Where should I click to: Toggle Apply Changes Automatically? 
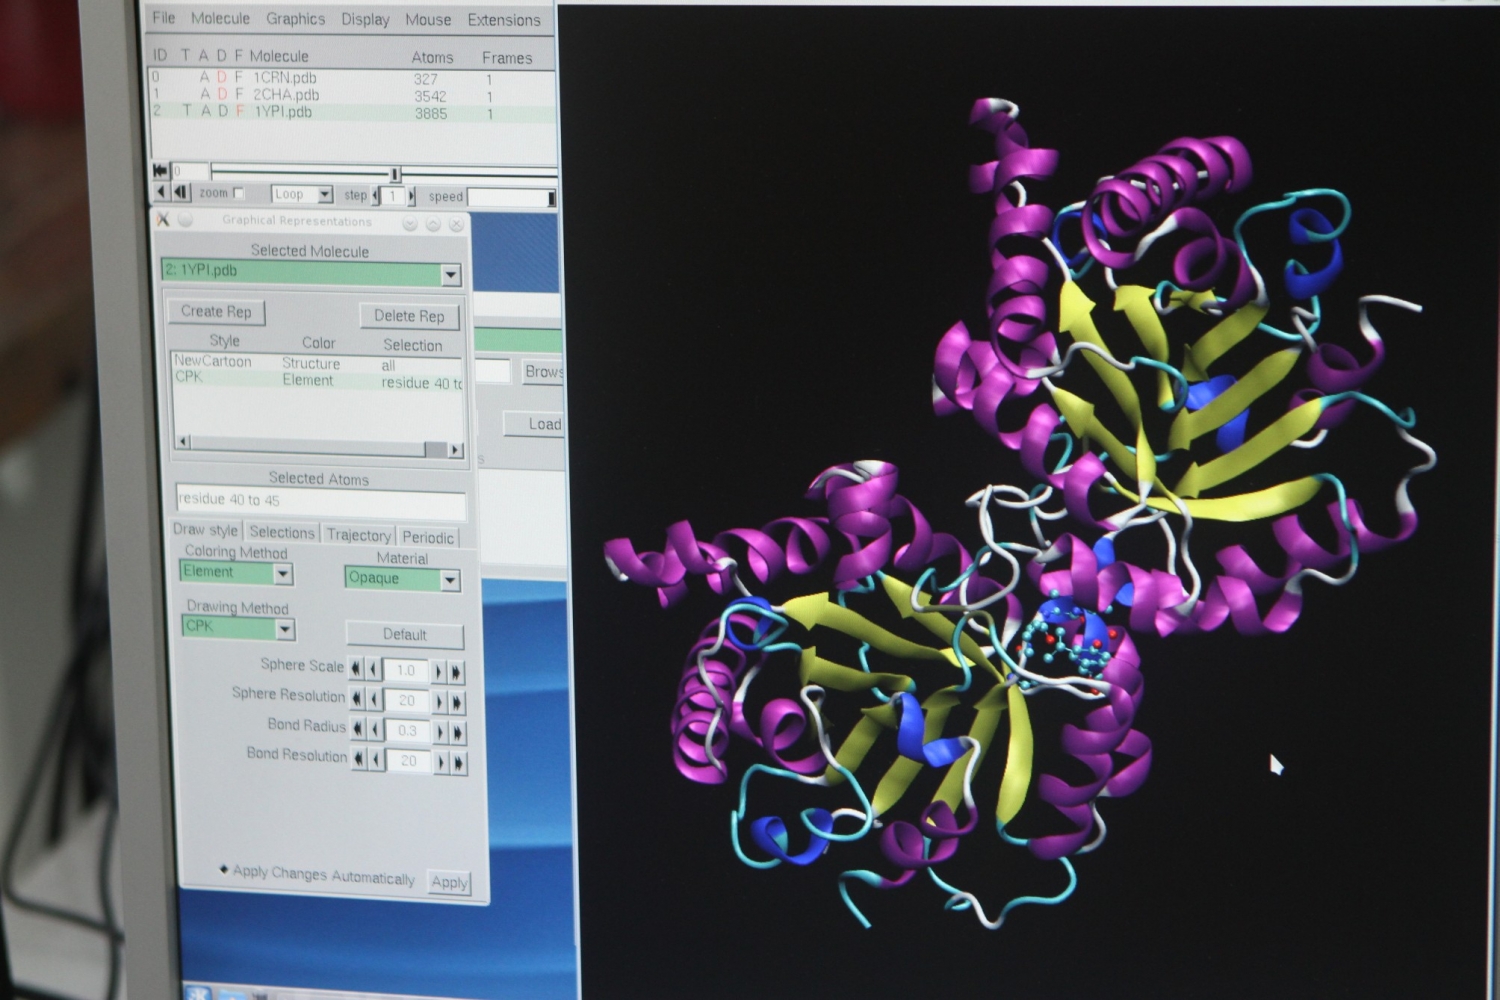click(224, 870)
